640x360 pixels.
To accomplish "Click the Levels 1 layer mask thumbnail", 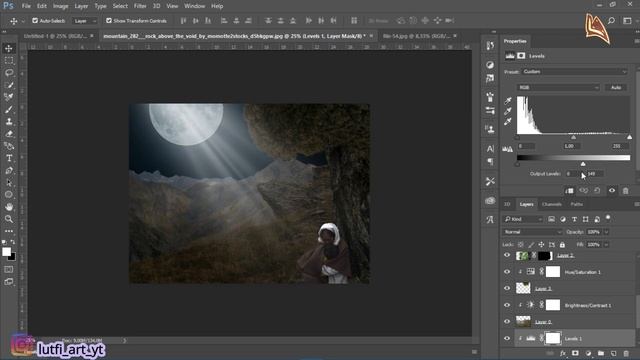I will click(x=553, y=338).
